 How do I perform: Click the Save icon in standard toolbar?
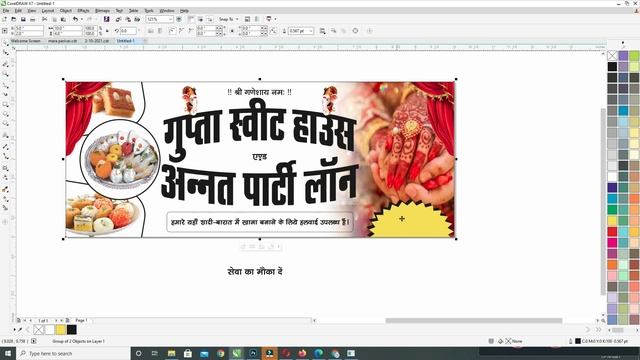coord(23,19)
